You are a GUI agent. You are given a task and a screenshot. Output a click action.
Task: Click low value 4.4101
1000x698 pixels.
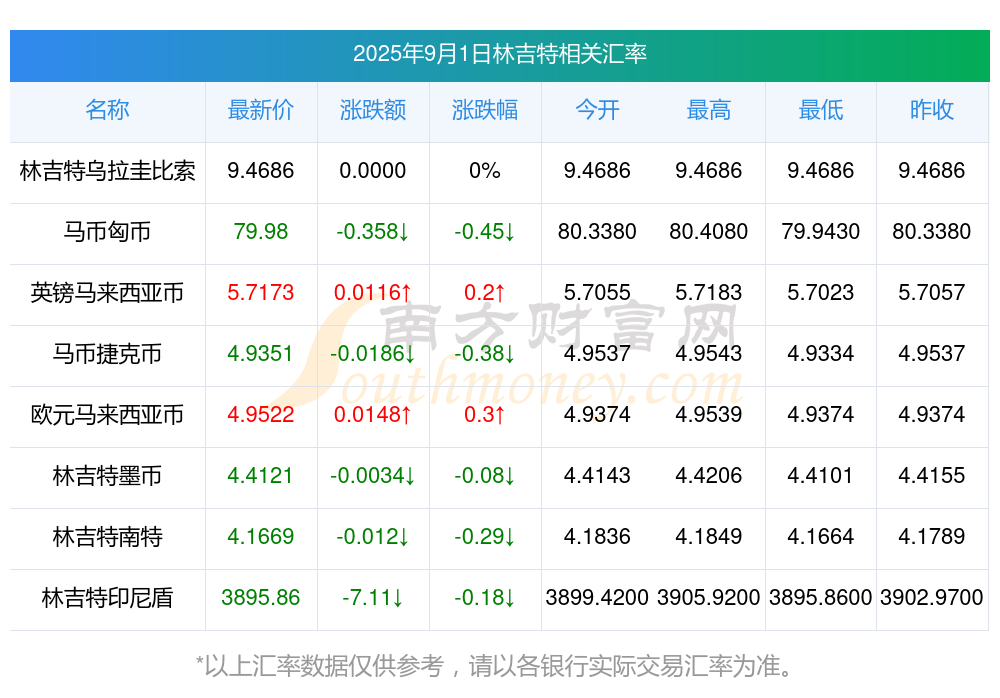(x=821, y=475)
